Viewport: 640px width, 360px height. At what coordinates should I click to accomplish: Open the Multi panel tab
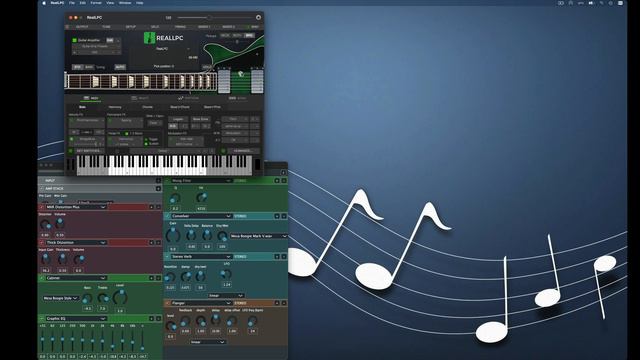tap(140, 98)
